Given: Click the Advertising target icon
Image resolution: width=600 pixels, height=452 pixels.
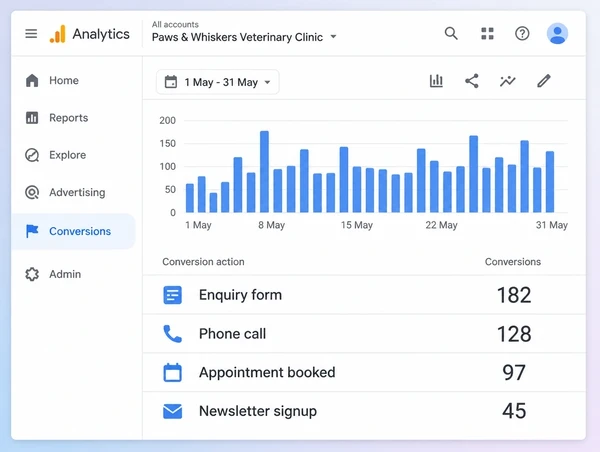Looking at the screenshot, I should pos(32,192).
